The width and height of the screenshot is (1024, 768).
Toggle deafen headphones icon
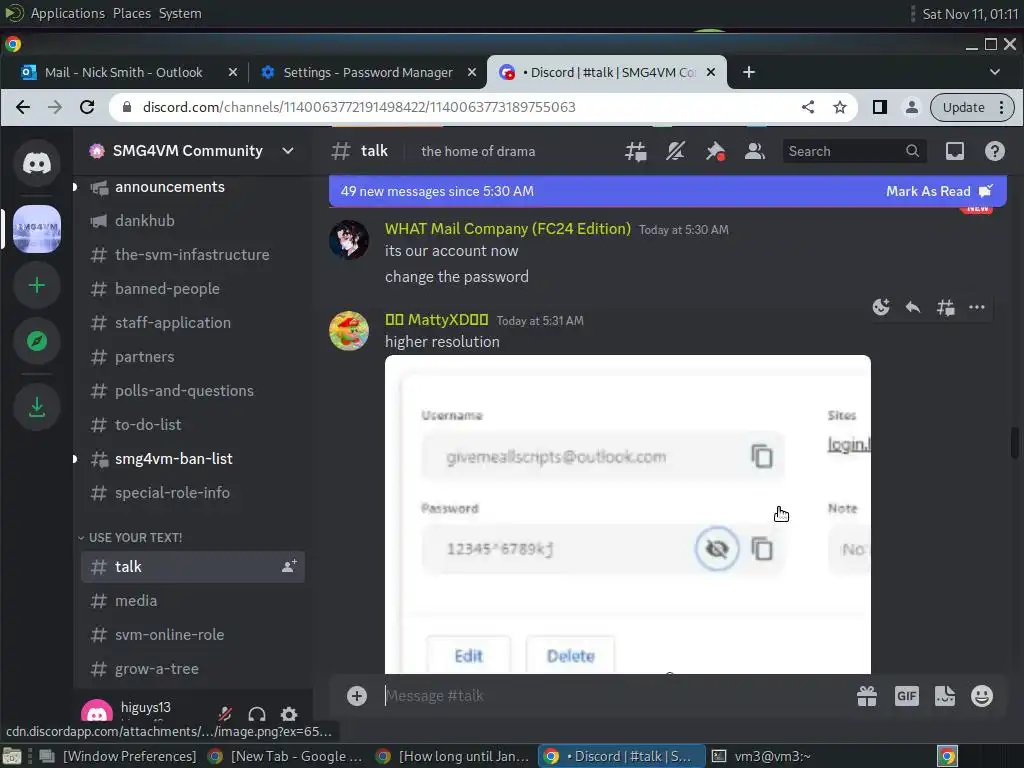[257, 714]
